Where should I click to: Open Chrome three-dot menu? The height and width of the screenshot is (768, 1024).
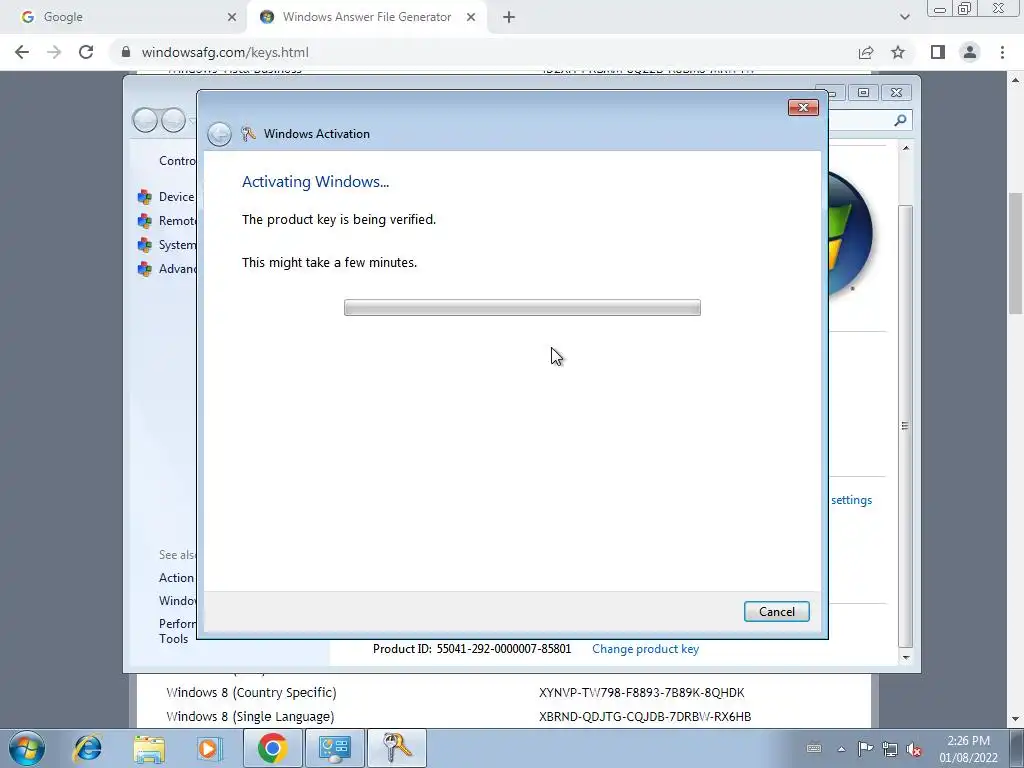1002,52
